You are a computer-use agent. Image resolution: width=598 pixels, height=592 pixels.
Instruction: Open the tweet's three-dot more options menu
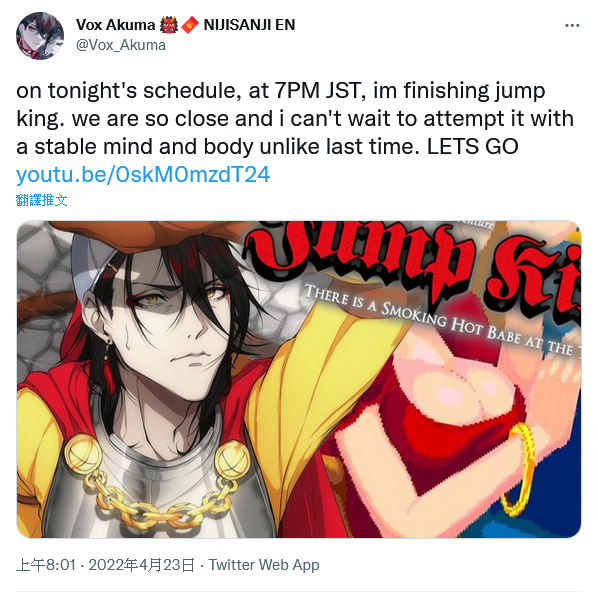pos(572,26)
